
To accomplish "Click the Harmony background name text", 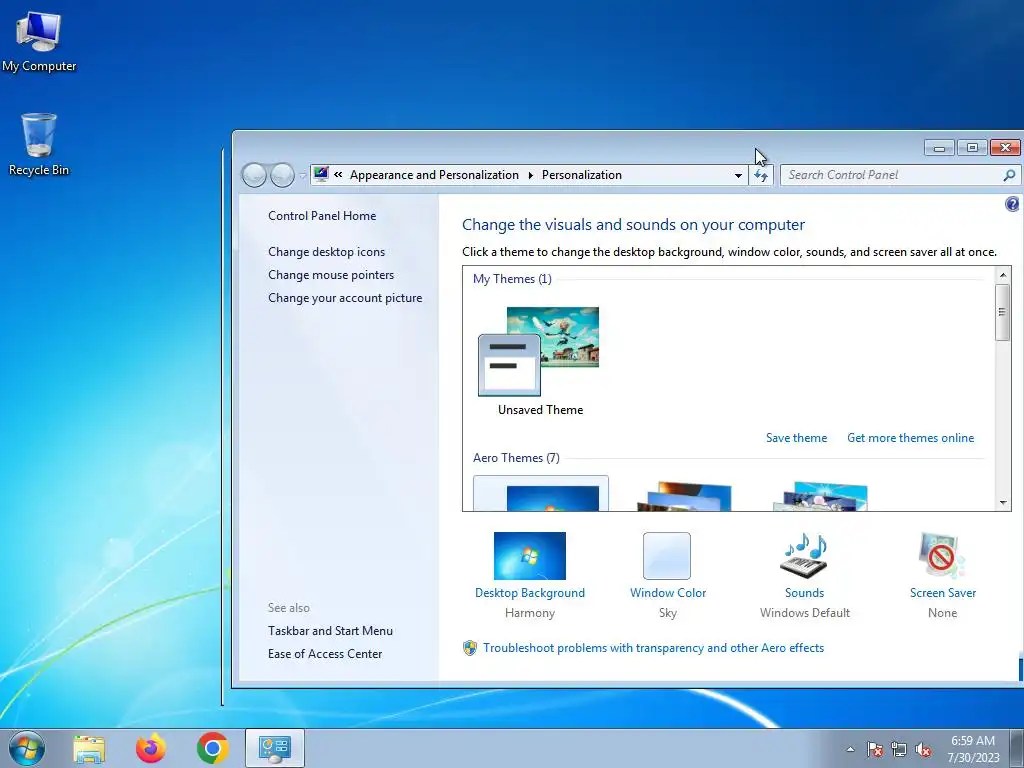I will (x=530, y=613).
